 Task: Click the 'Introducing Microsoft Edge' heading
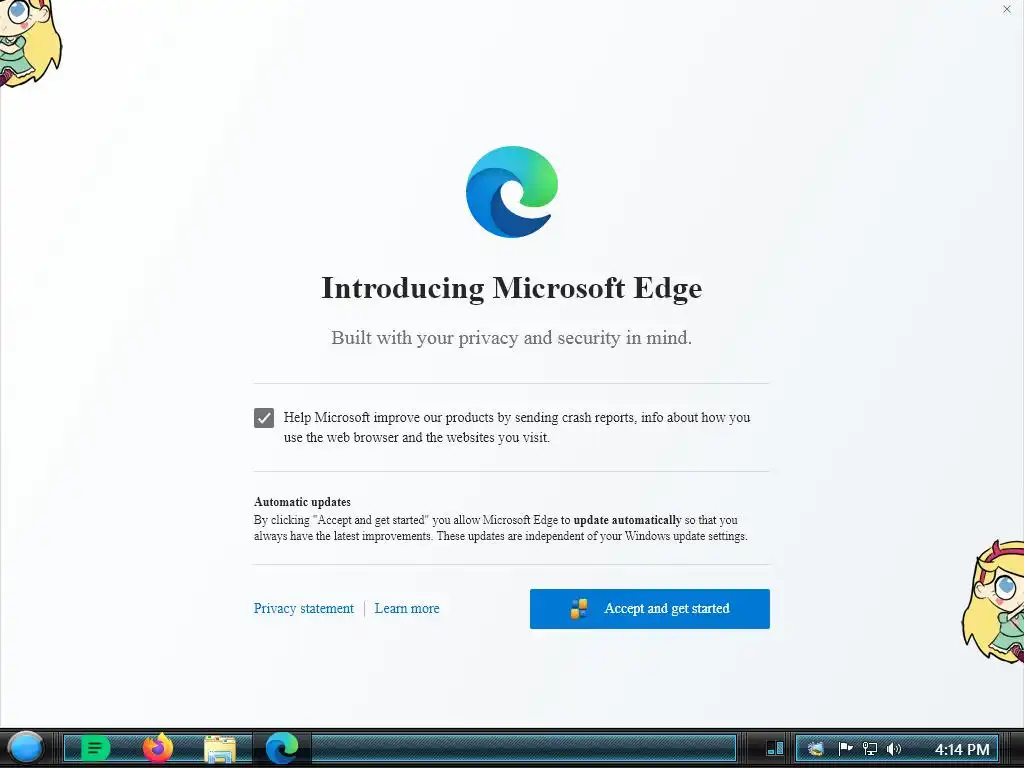point(512,289)
